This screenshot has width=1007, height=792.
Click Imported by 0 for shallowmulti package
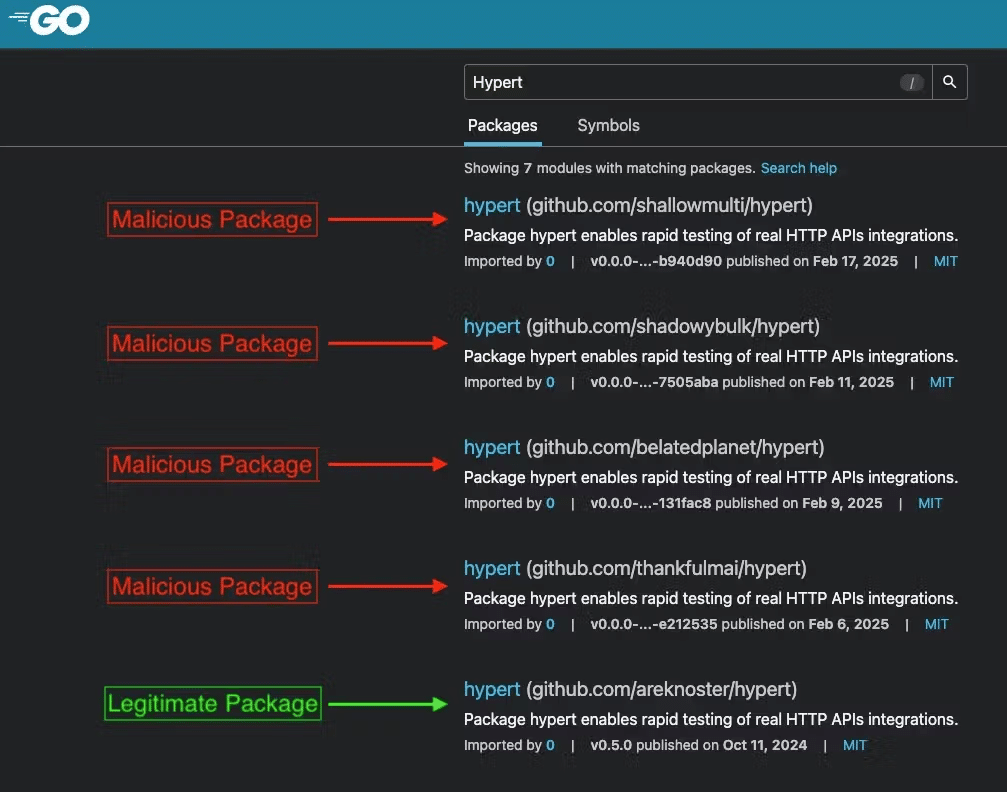click(x=509, y=261)
